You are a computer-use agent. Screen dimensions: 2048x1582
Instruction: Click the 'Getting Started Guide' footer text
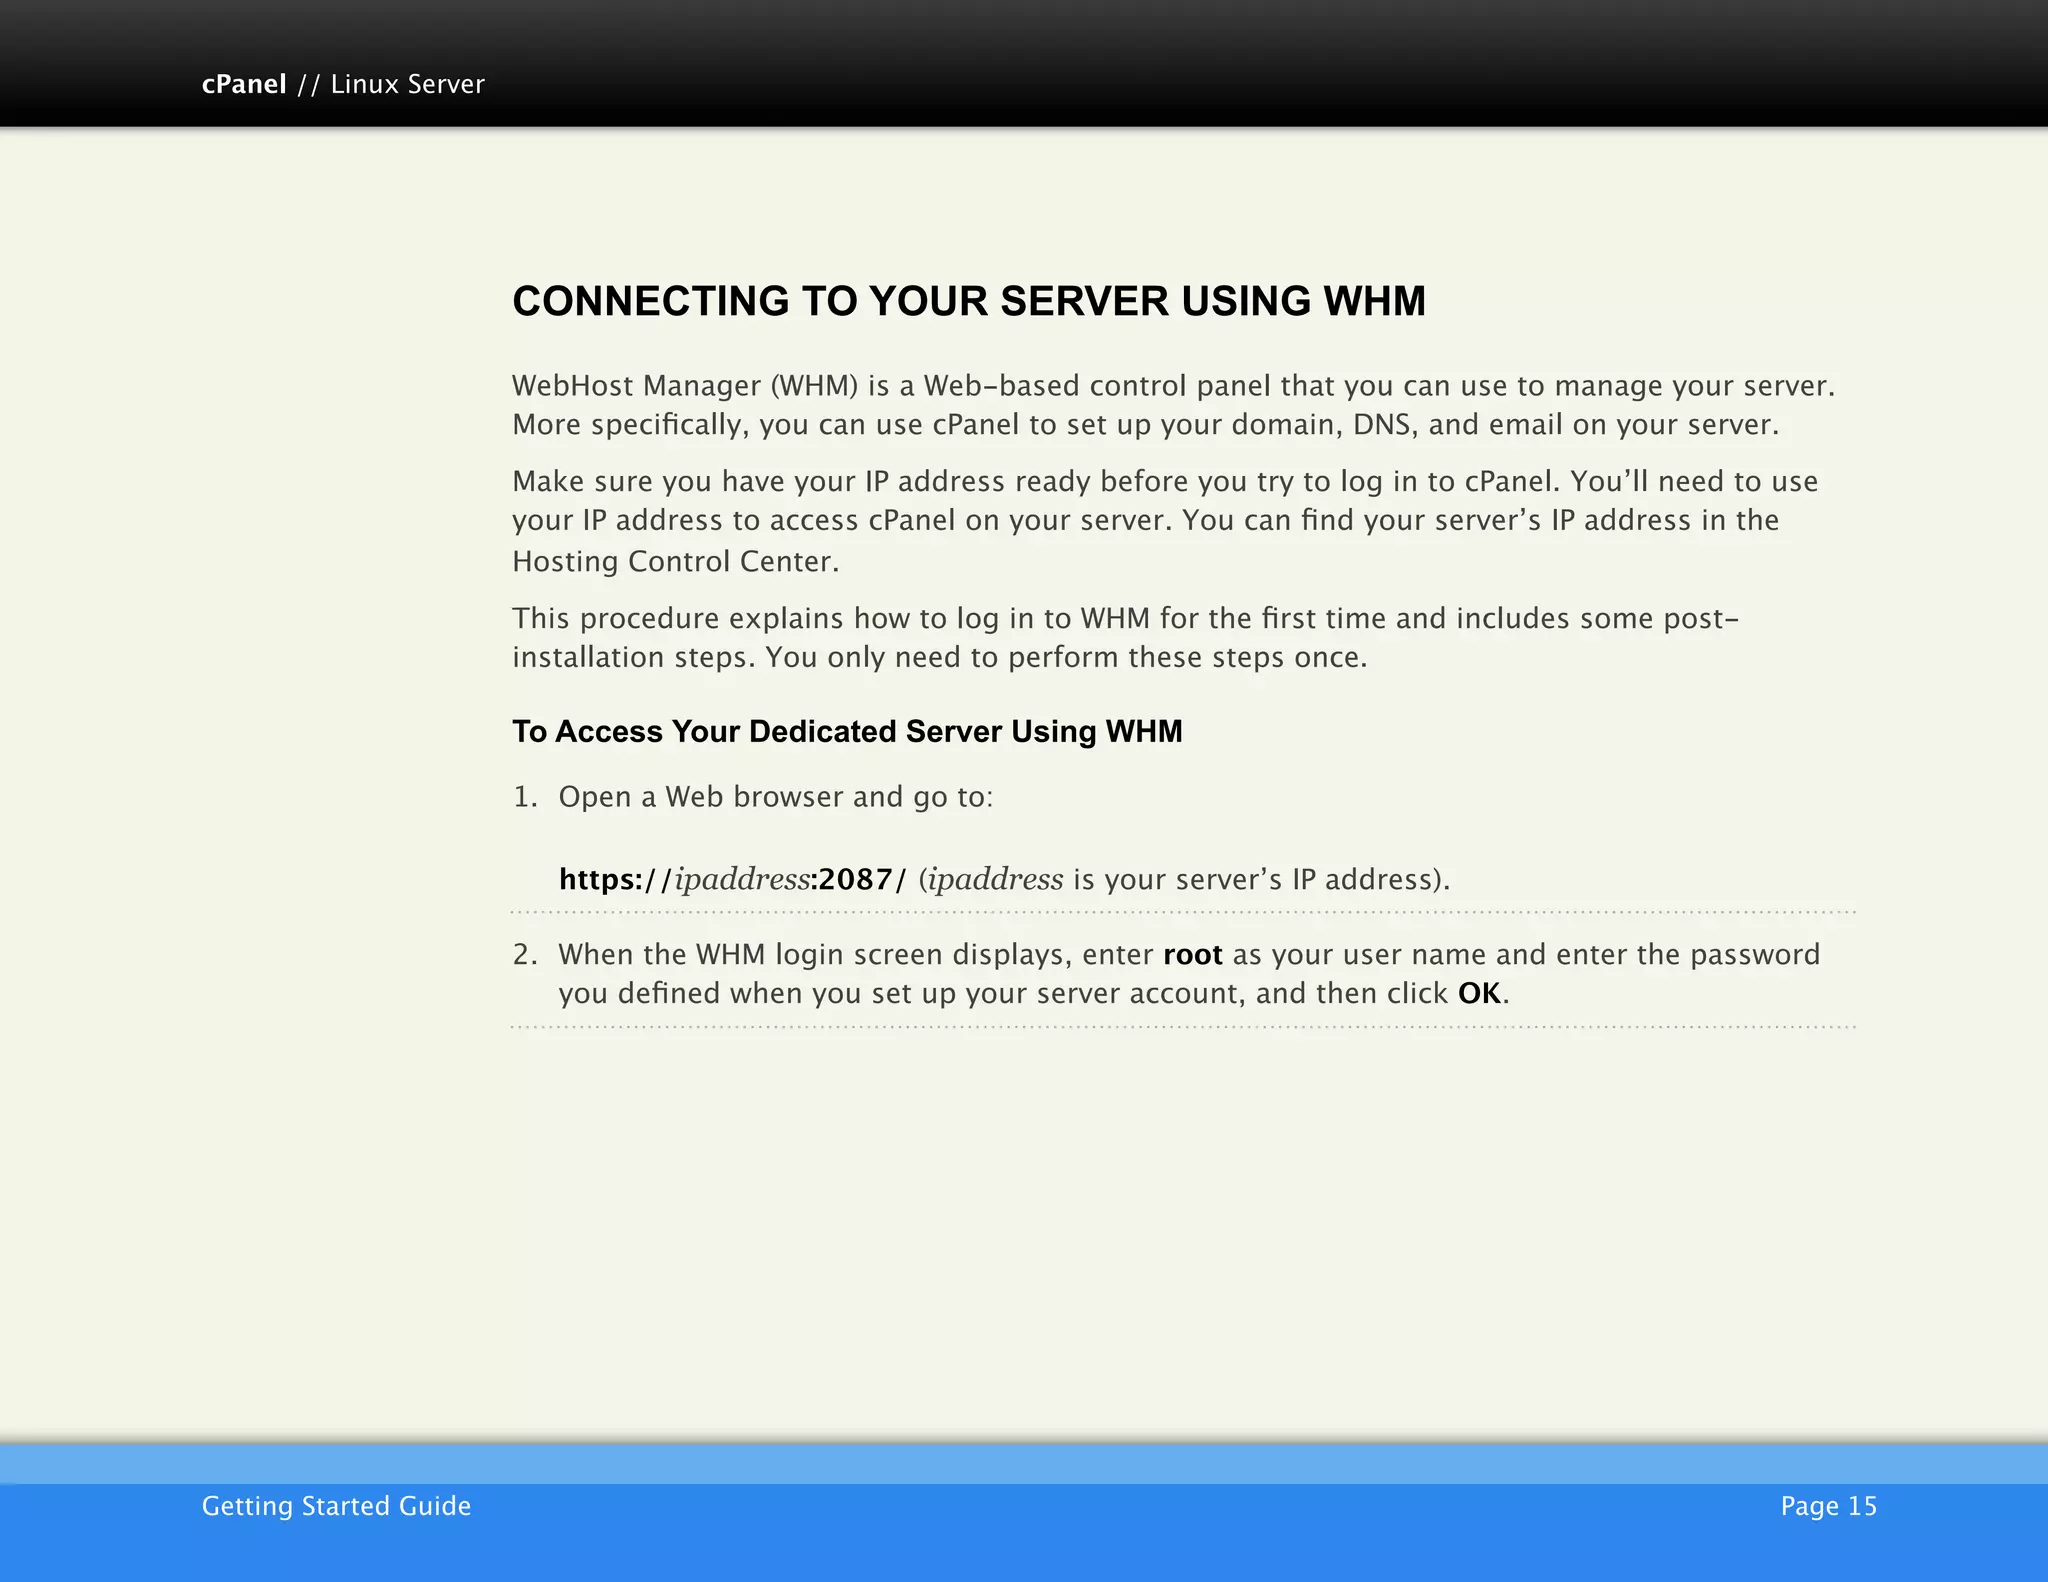(x=336, y=1506)
